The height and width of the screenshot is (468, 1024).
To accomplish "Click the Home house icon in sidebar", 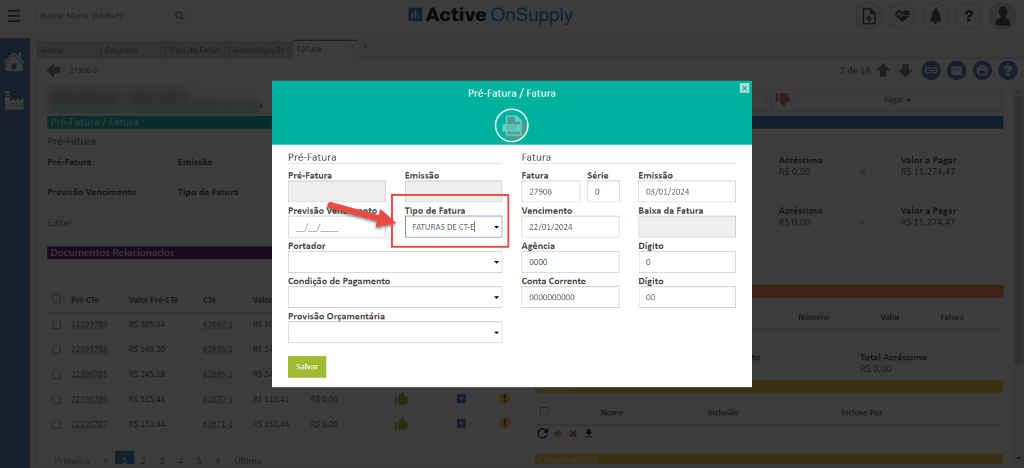I will click(14, 62).
